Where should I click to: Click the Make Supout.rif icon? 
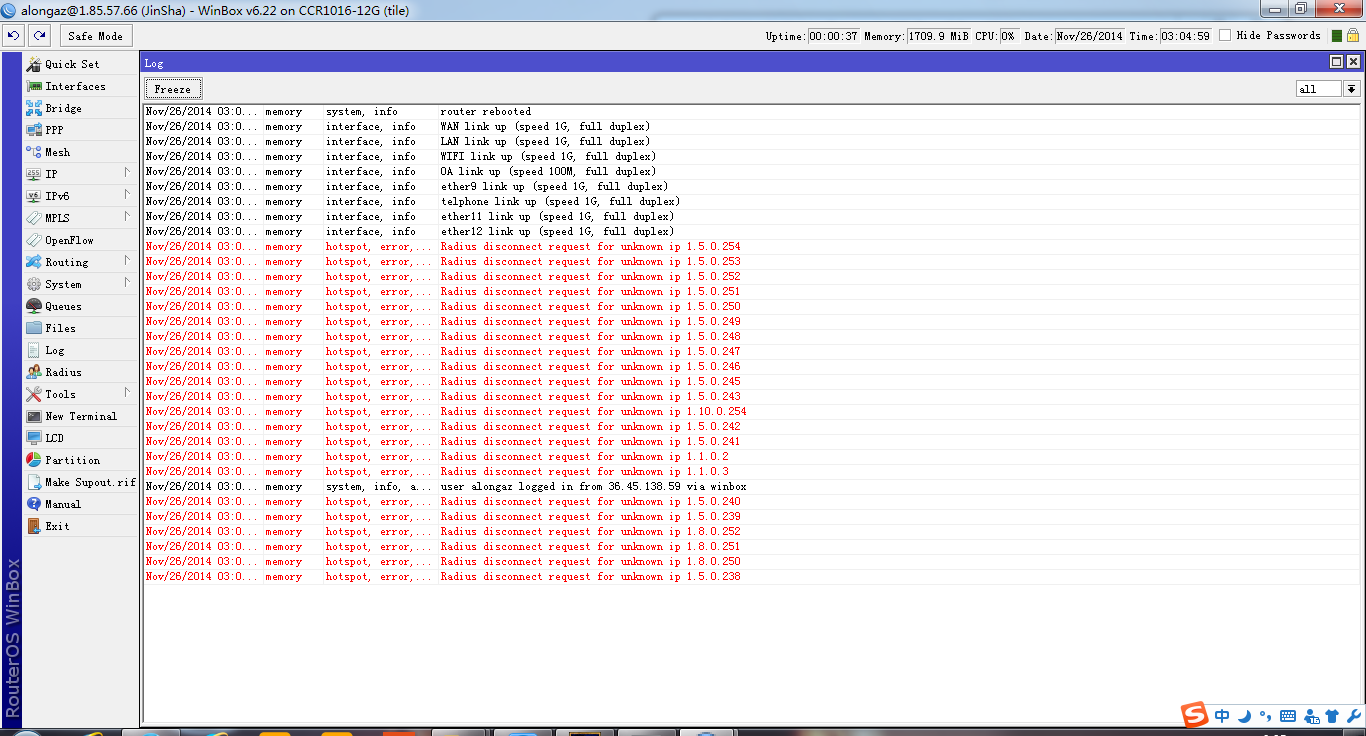click(34, 482)
